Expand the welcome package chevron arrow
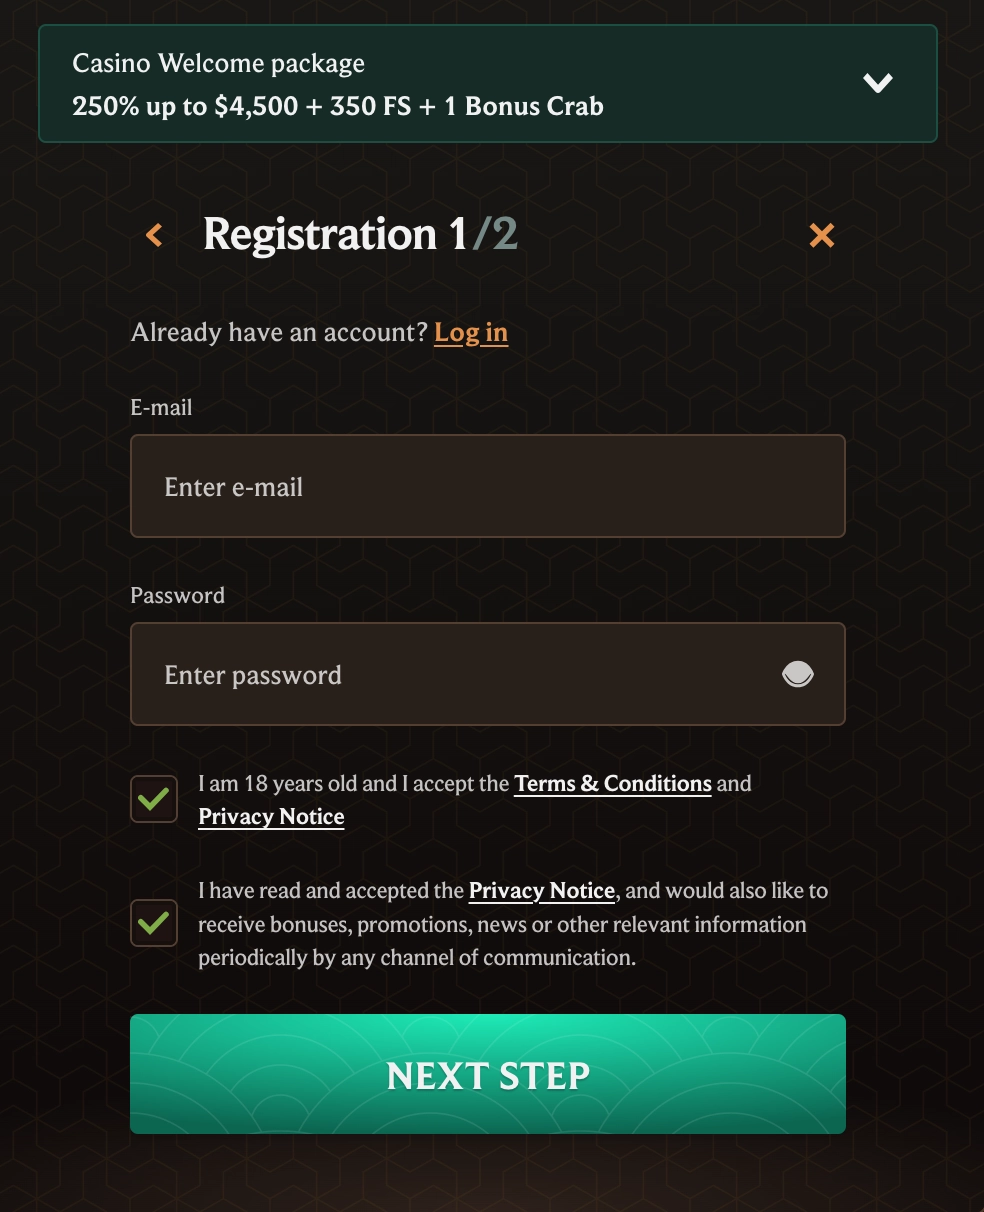Image resolution: width=984 pixels, height=1212 pixels. (877, 83)
